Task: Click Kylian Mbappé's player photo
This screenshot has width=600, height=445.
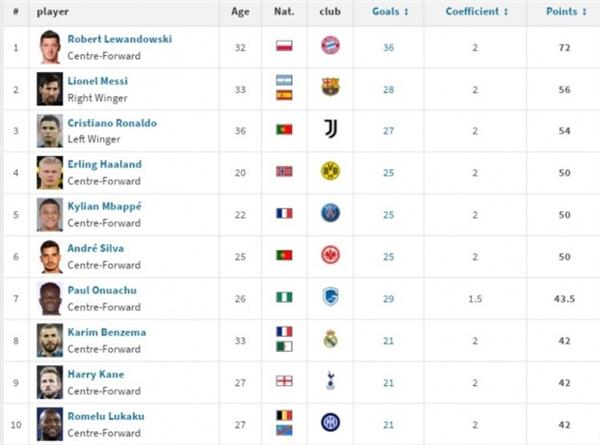Action: (x=49, y=213)
